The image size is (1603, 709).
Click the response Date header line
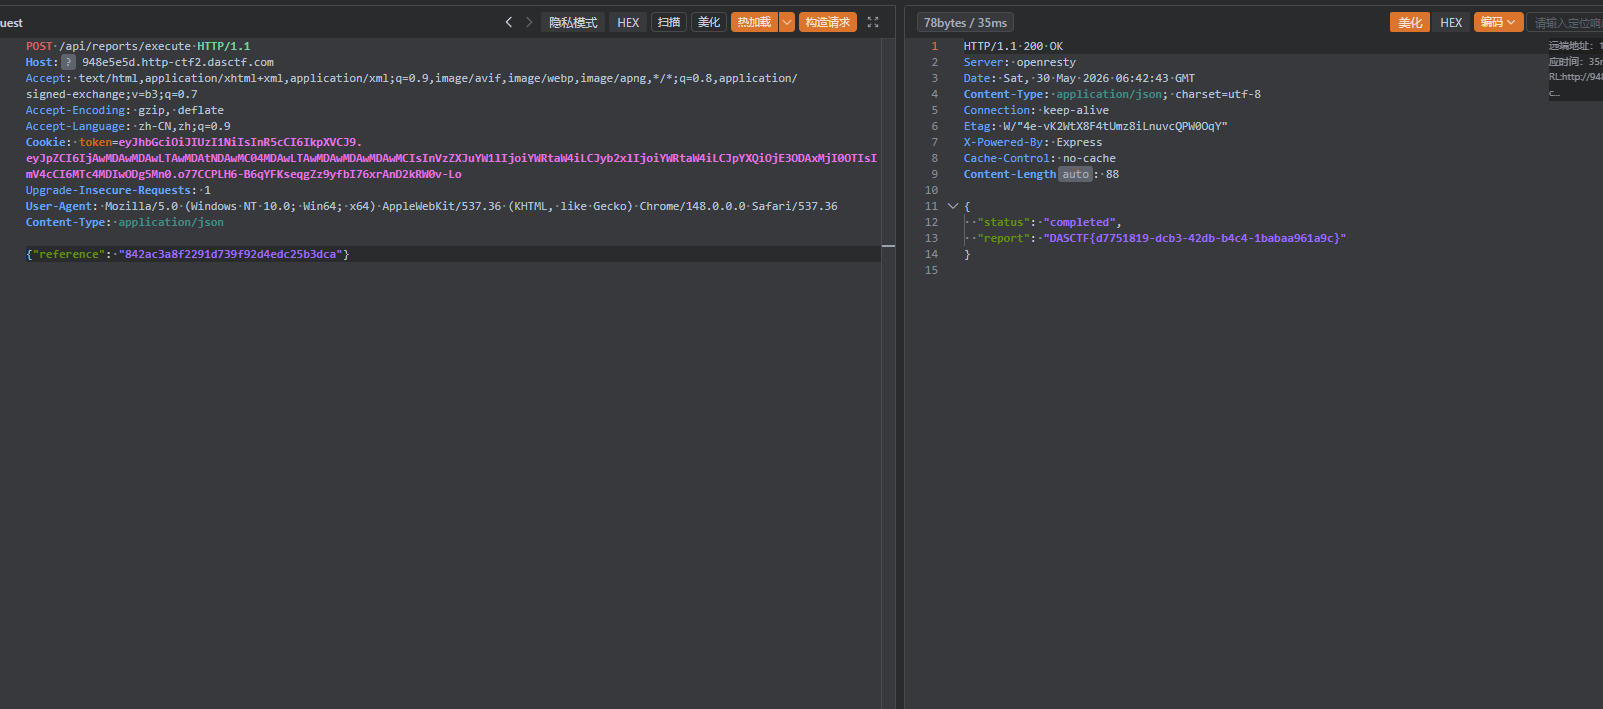(1079, 78)
